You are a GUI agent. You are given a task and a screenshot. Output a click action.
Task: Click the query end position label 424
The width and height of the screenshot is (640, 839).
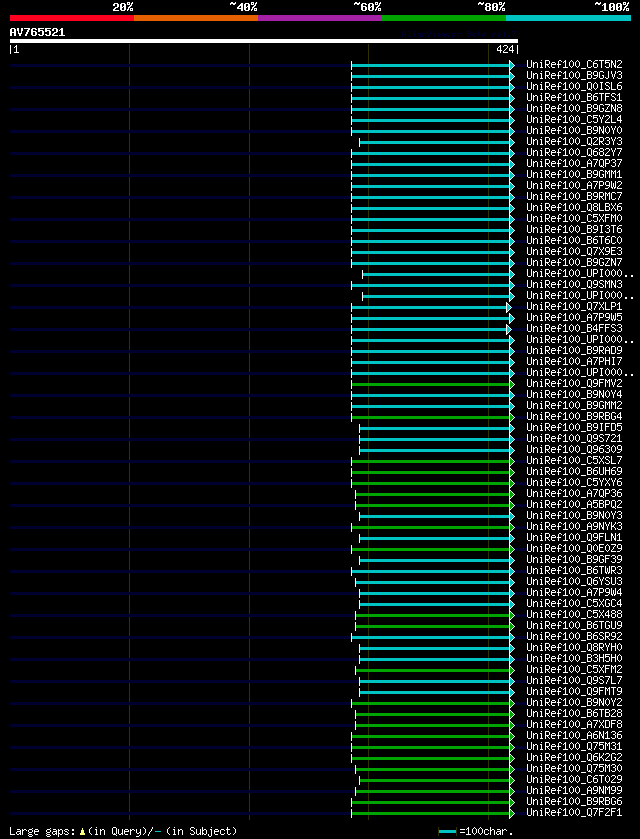coord(506,50)
